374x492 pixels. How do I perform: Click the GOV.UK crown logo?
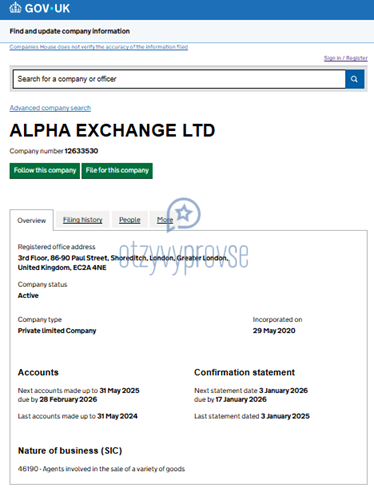(15, 8)
